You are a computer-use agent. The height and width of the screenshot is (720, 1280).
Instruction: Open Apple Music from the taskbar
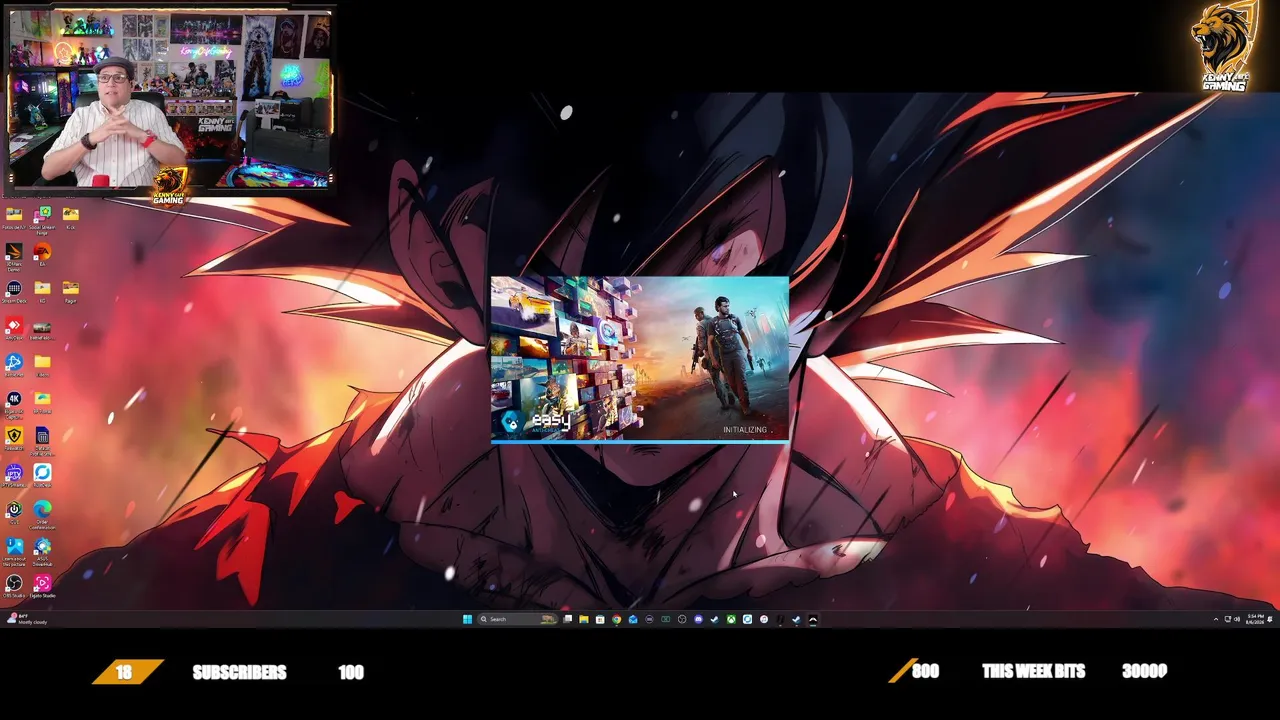(764, 619)
